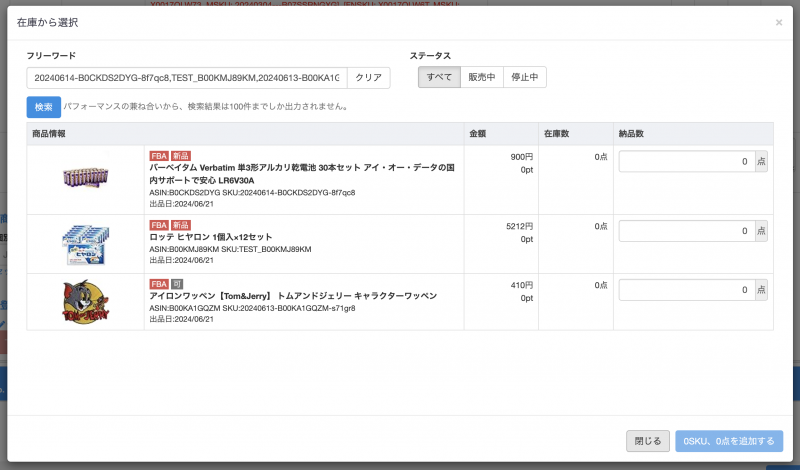Open the Tom&Jerry patch product thumbnail
Image resolution: width=800 pixels, height=470 pixels.
(85, 302)
